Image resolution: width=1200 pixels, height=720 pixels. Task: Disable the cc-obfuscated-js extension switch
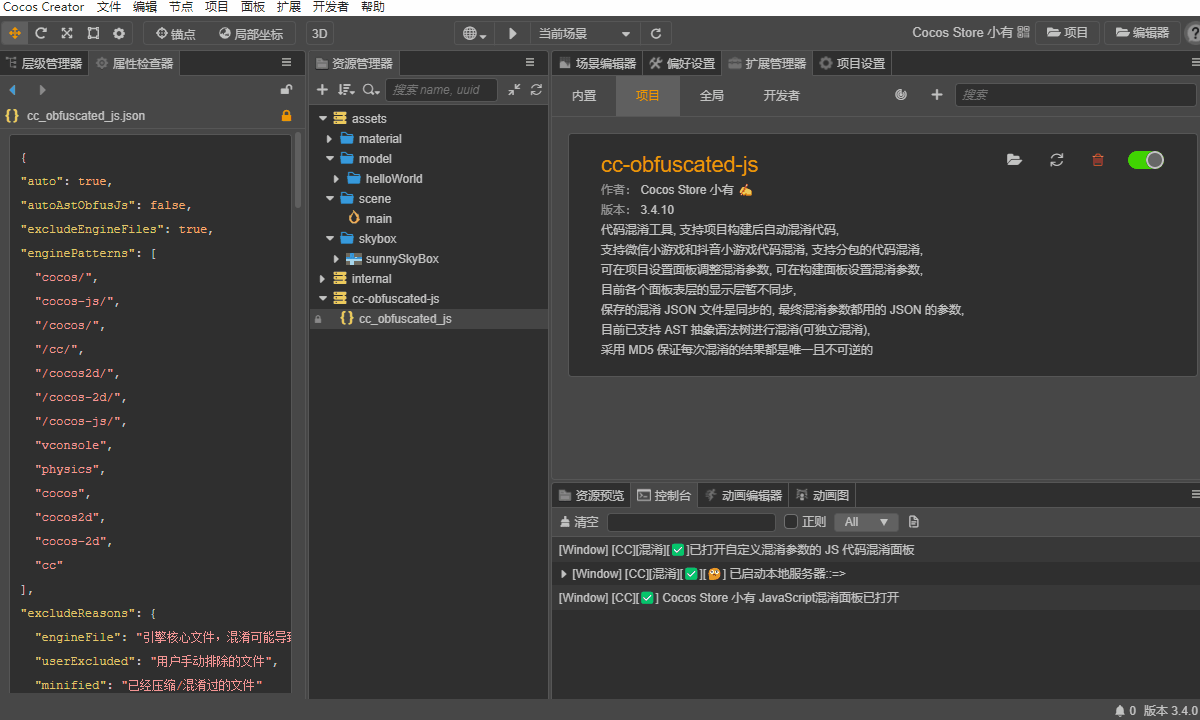click(x=1146, y=160)
